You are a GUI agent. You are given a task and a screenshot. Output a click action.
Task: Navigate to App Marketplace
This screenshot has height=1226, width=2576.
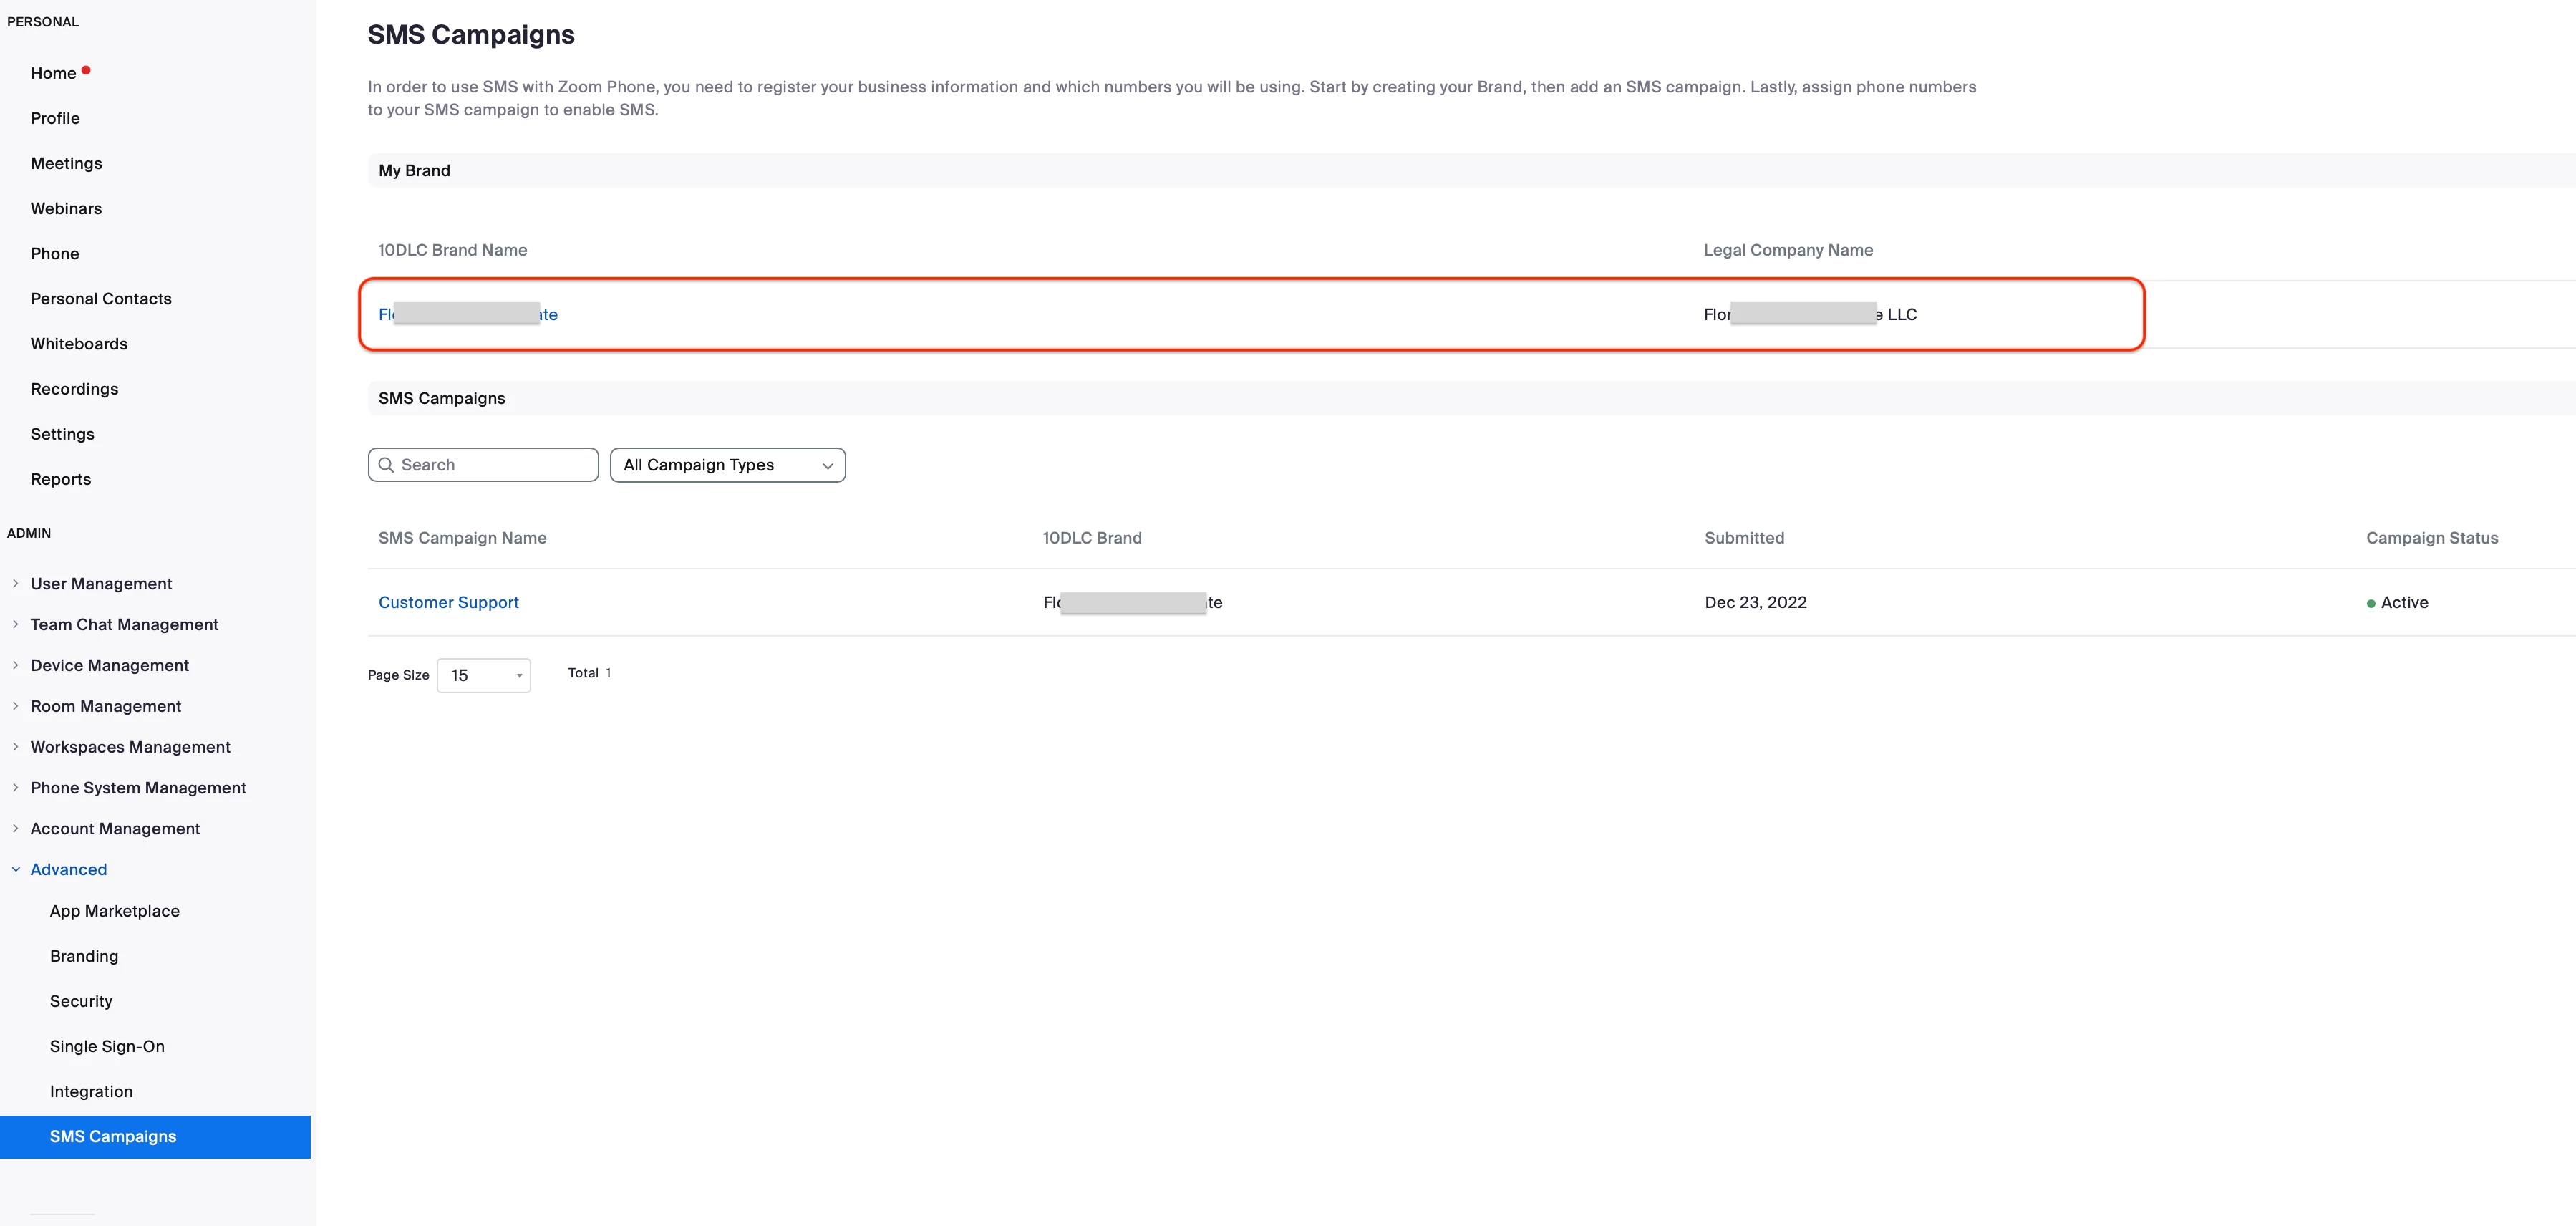tap(115, 911)
